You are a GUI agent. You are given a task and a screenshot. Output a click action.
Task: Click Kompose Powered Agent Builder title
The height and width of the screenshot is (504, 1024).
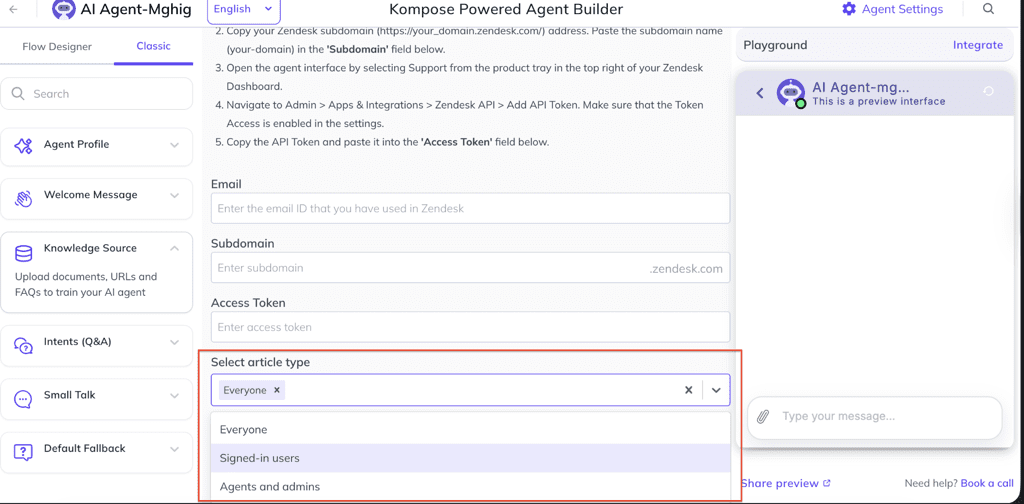point(506,9)
